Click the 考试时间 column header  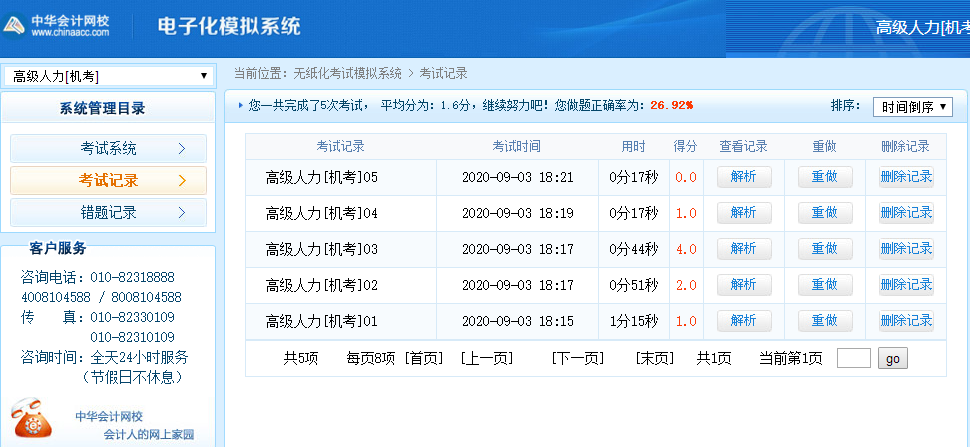pyautogui.click(x=517, y=147)
